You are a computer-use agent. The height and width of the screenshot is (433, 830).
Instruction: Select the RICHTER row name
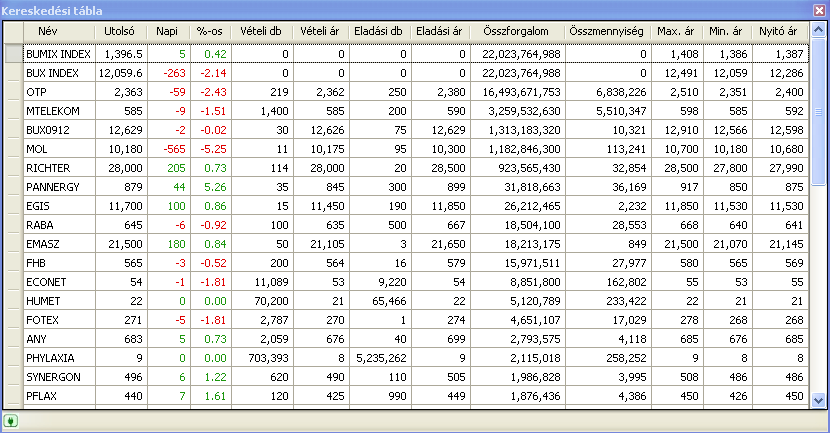click(x=48, y=168)
